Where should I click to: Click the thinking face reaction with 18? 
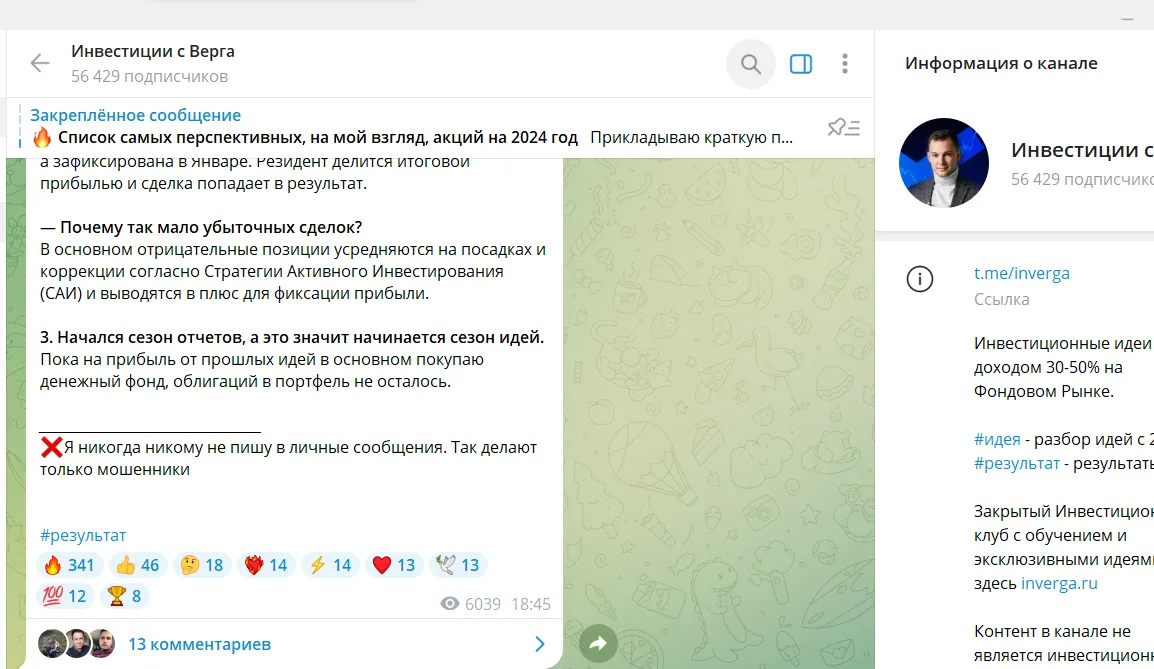point(202,565)
